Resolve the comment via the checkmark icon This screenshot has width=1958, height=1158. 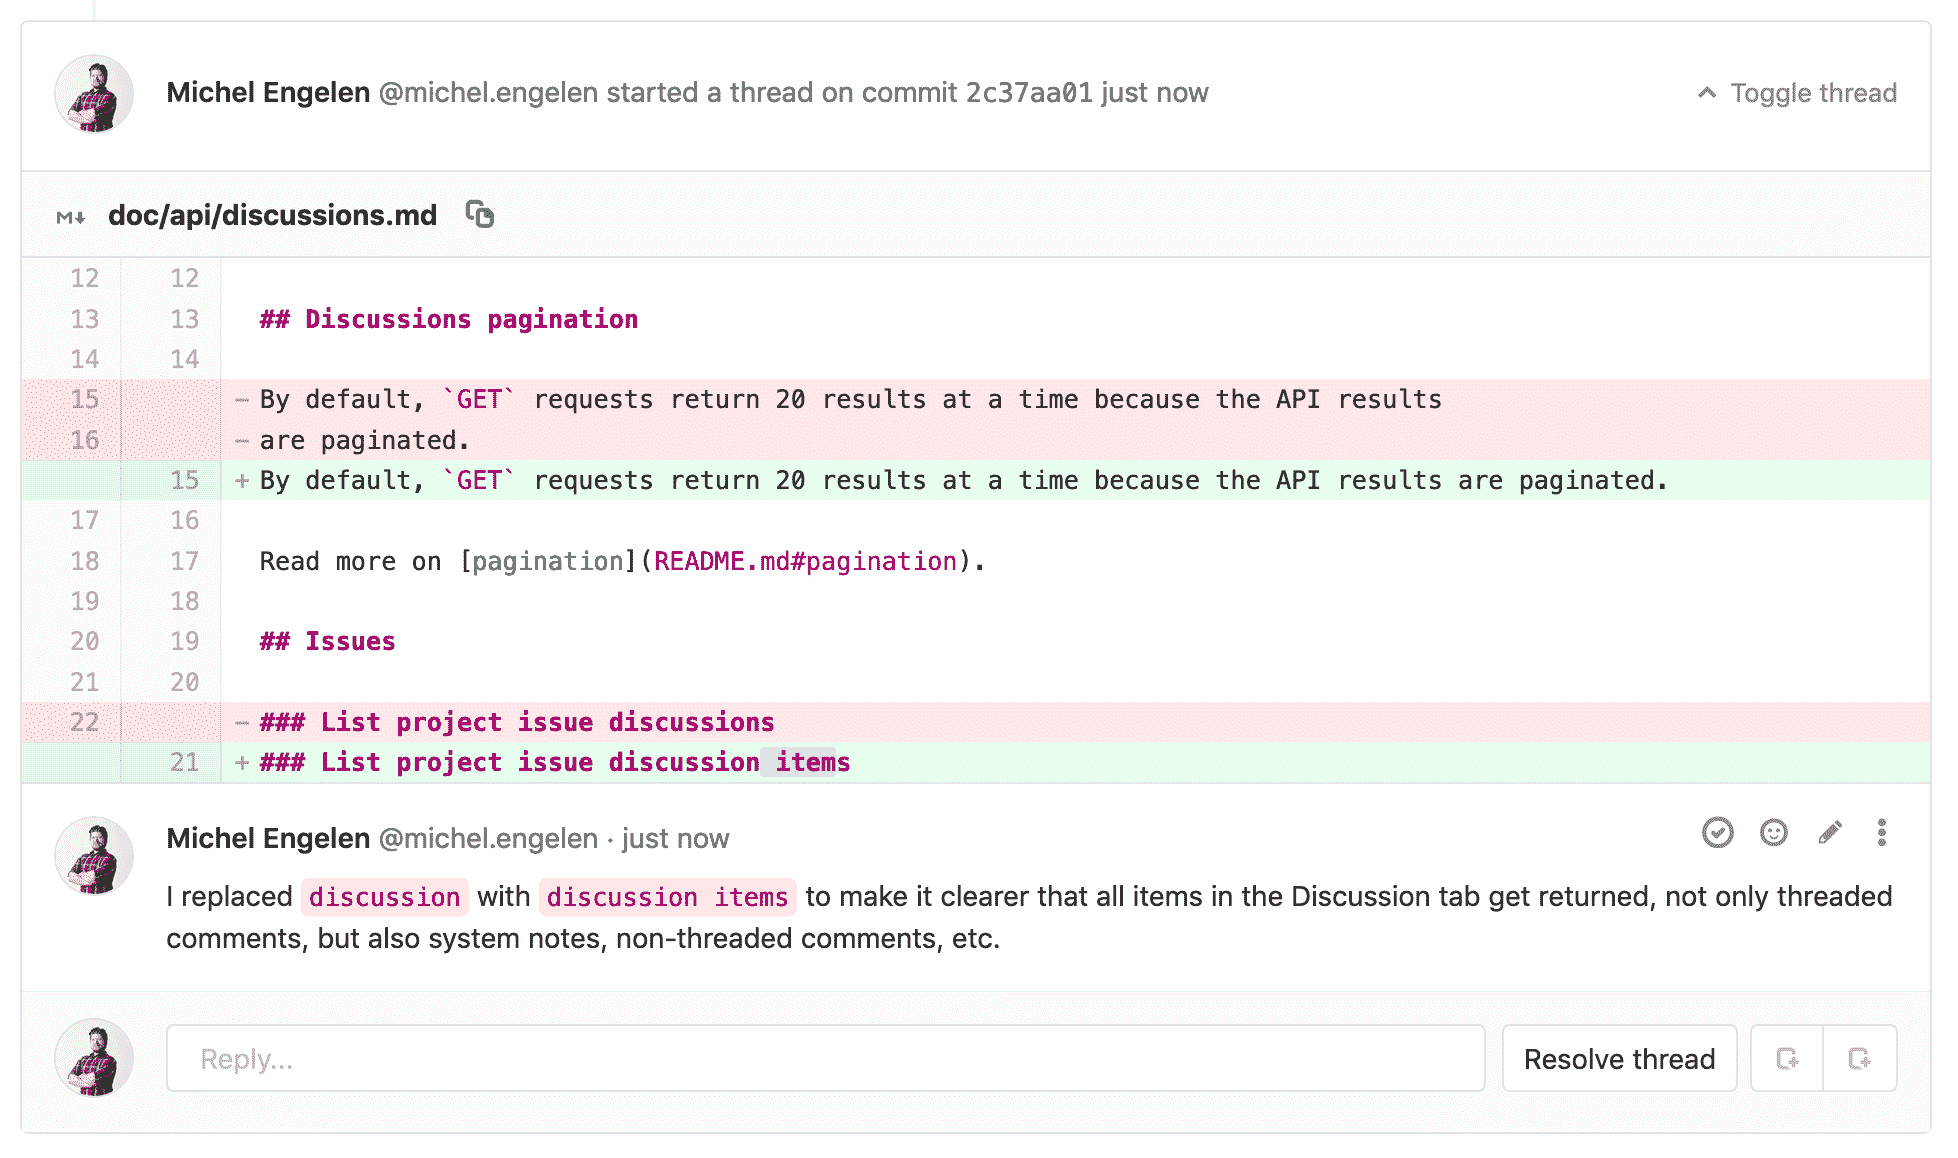(1717, 832)
